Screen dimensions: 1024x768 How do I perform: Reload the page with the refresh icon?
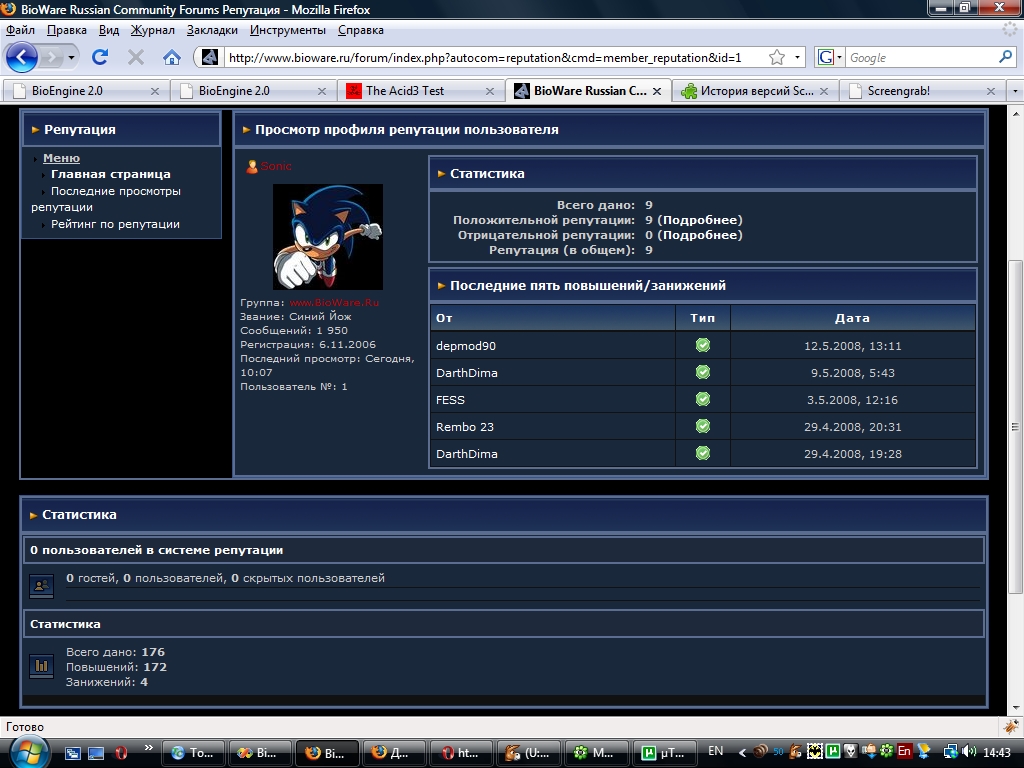(x=100, y=57)
